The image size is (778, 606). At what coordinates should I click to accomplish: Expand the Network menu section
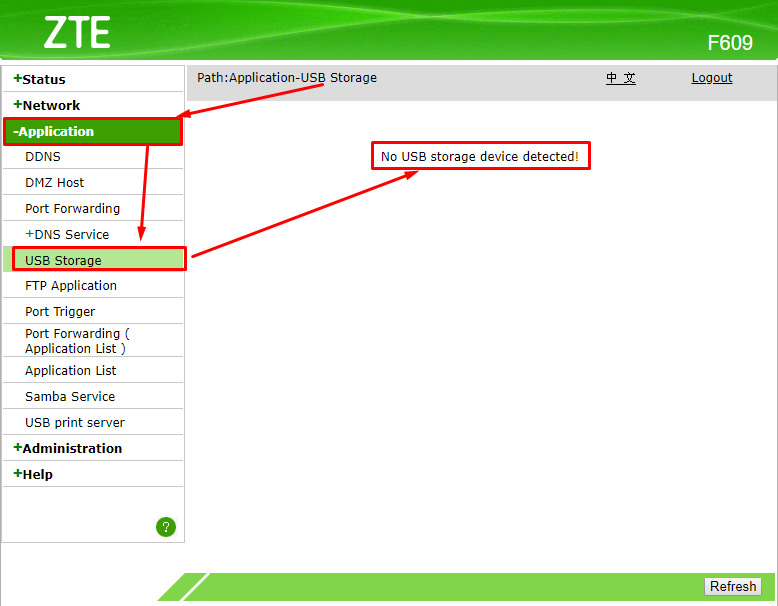(x=47, y=105)
